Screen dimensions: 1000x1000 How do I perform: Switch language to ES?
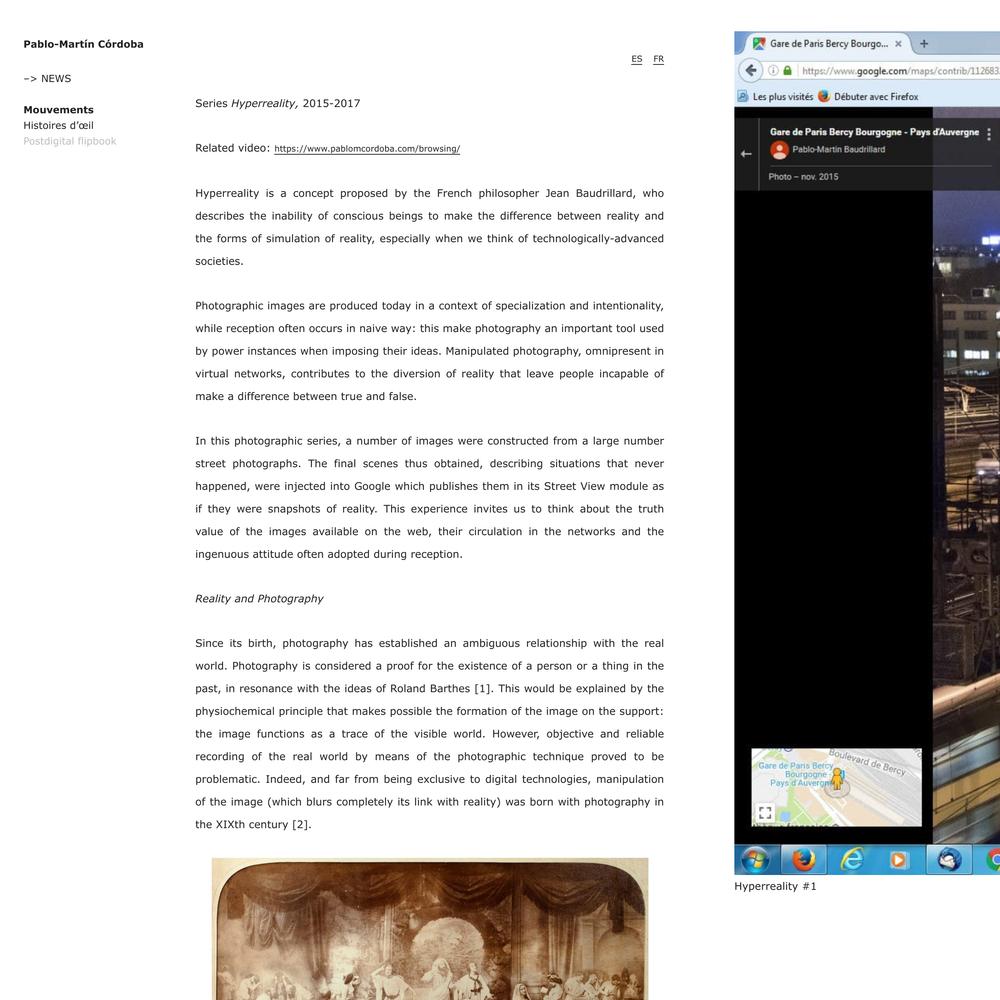point(636,59)
